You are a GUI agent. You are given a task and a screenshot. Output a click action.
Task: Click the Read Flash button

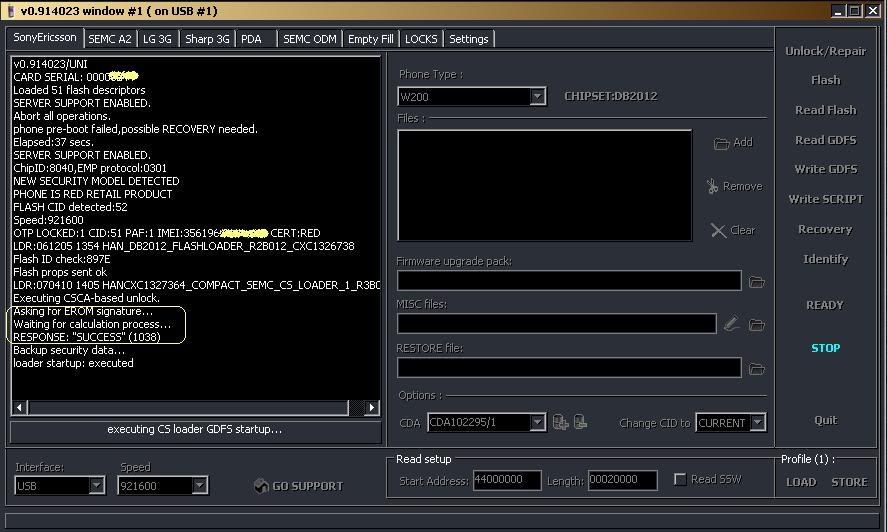tap(825, 110)
